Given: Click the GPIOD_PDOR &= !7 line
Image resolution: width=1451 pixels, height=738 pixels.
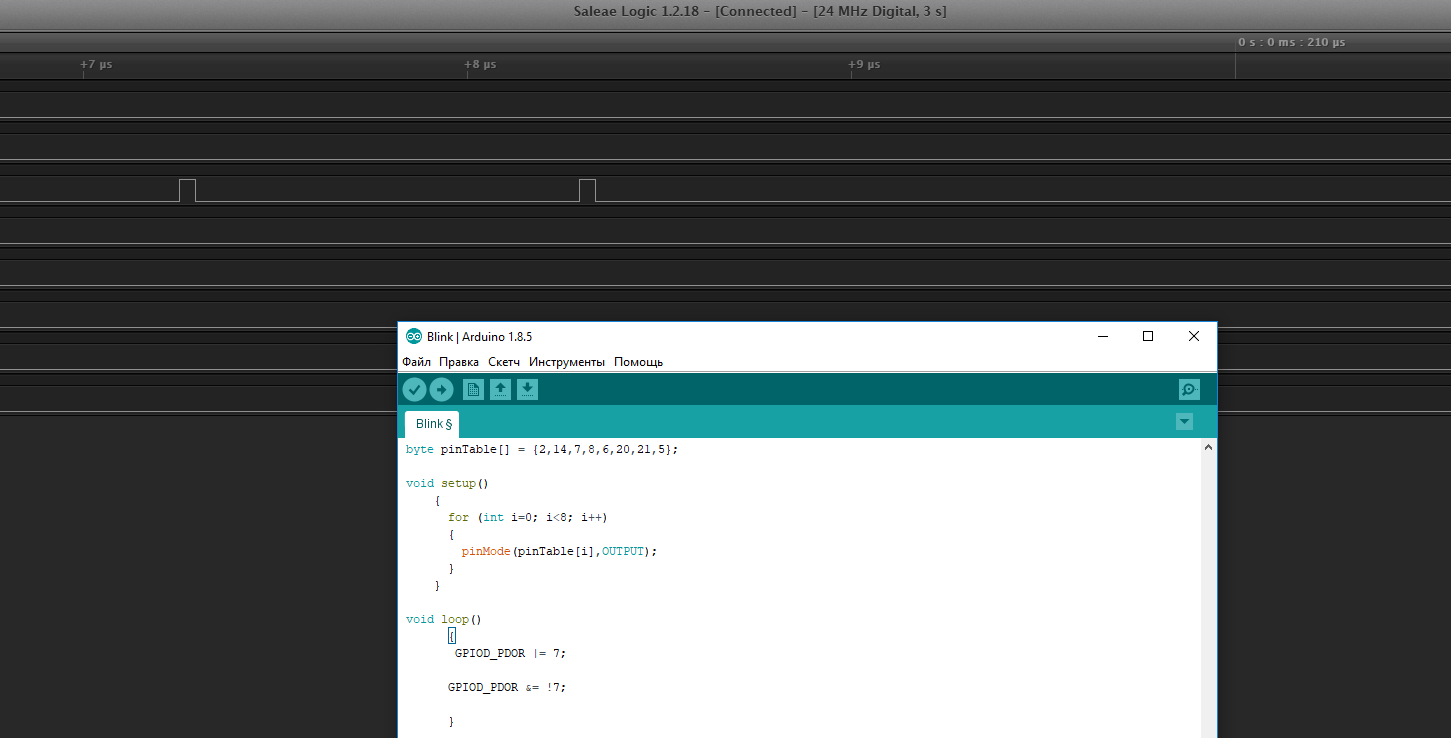Looking at the screenshot, I should 507,687.
